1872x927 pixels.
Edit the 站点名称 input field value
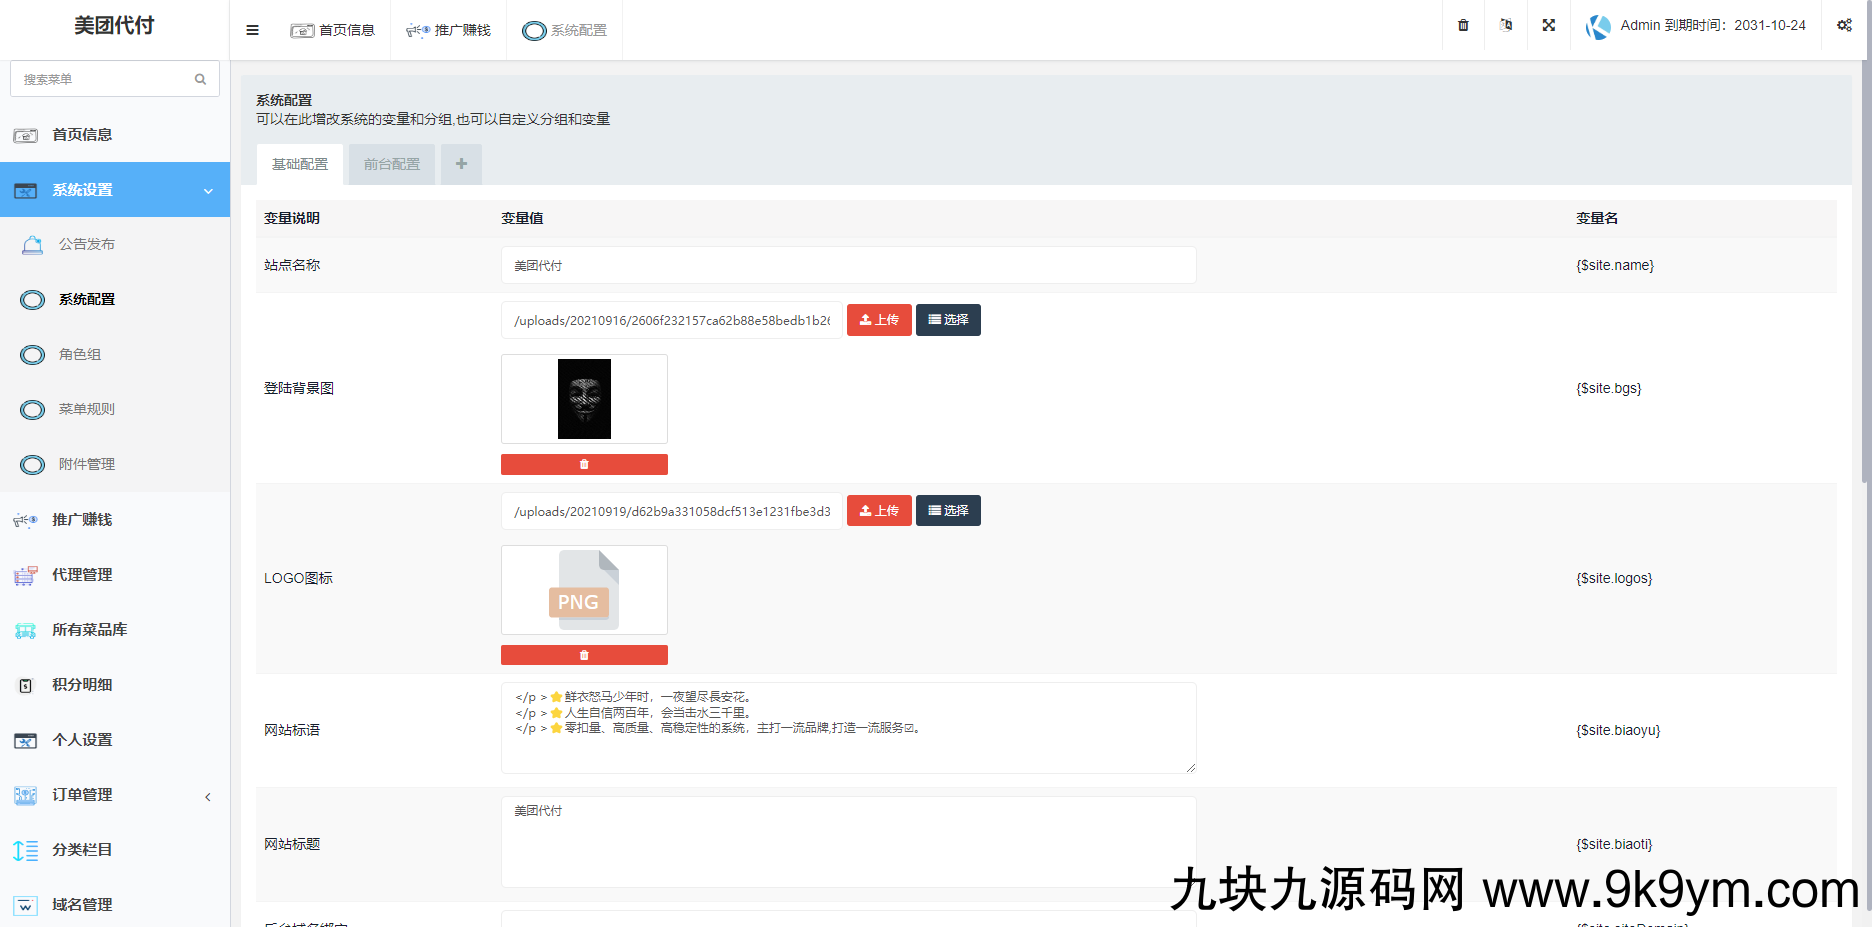(x=848, y=265)
